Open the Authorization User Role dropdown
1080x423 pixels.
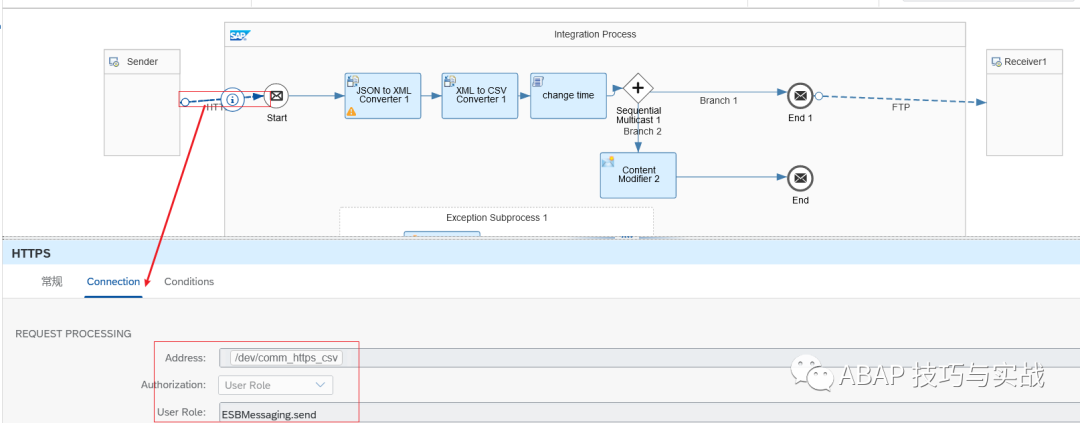click(x=276, y=384)
